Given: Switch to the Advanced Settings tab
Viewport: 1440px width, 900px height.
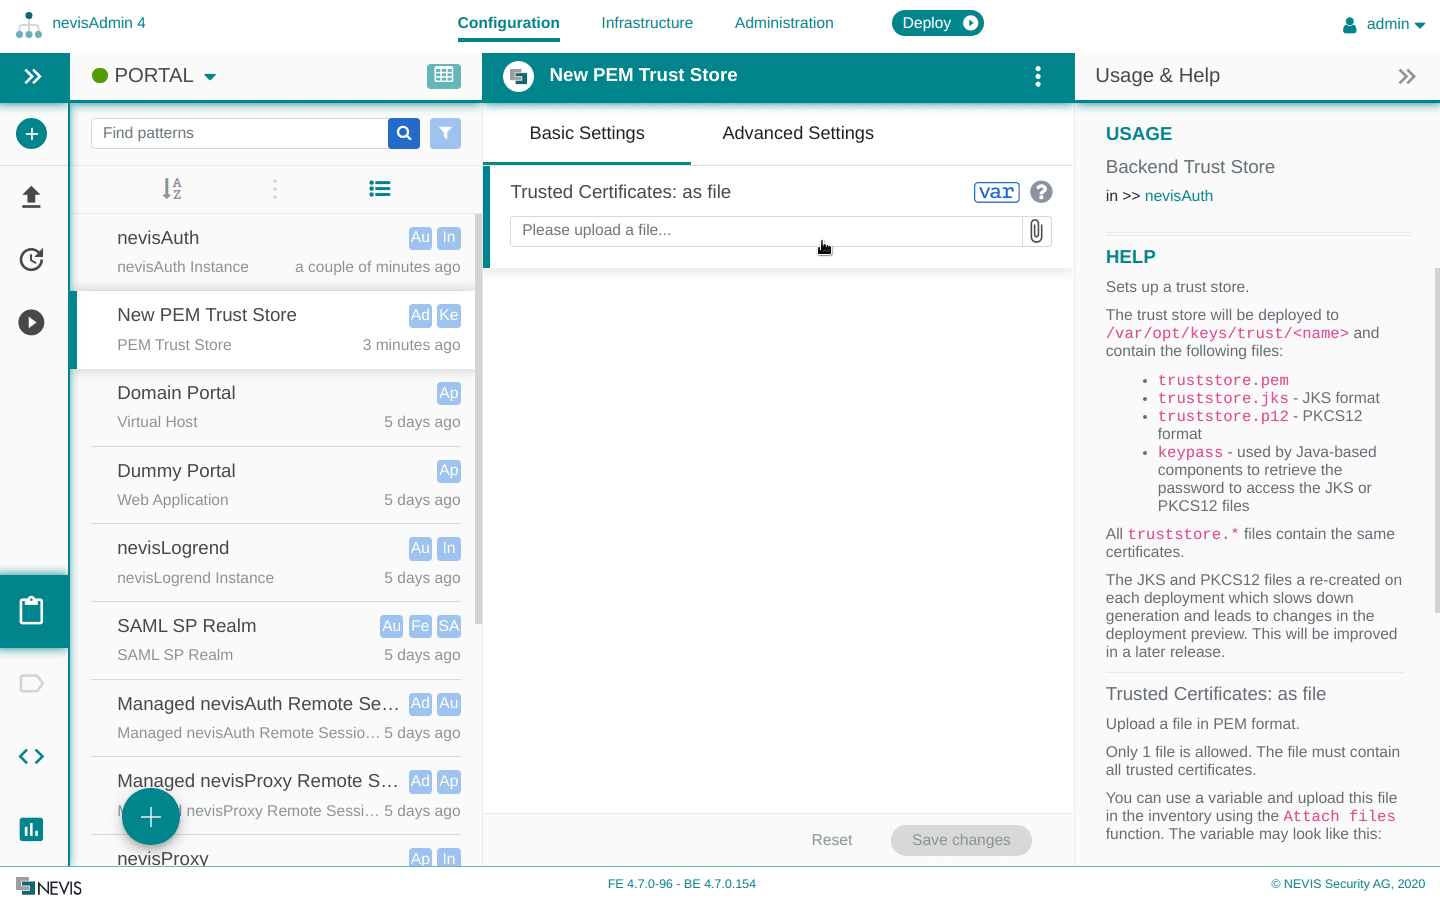Looking at the screenshot, I should 798,134.
